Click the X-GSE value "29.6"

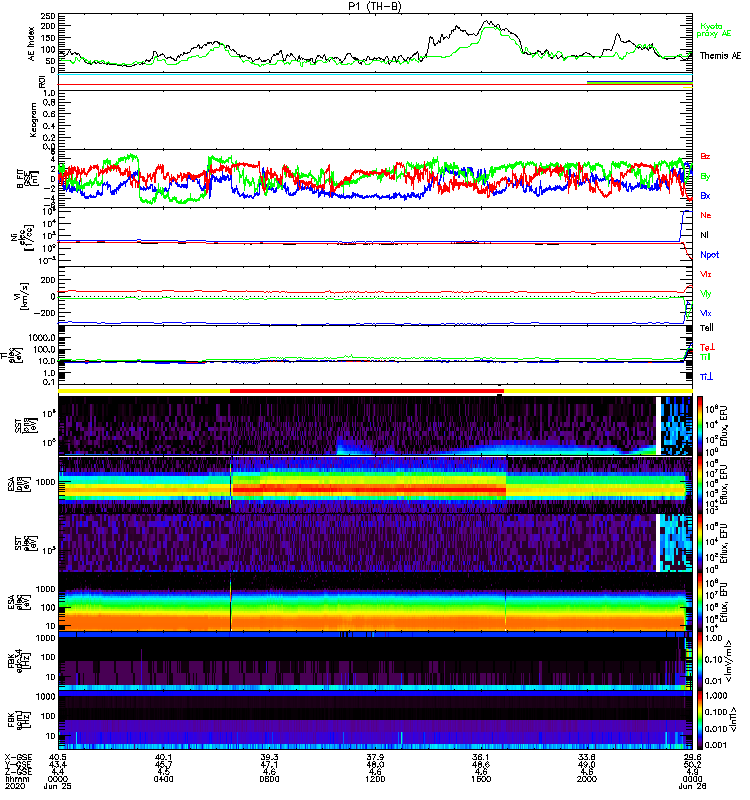[692, 758]
